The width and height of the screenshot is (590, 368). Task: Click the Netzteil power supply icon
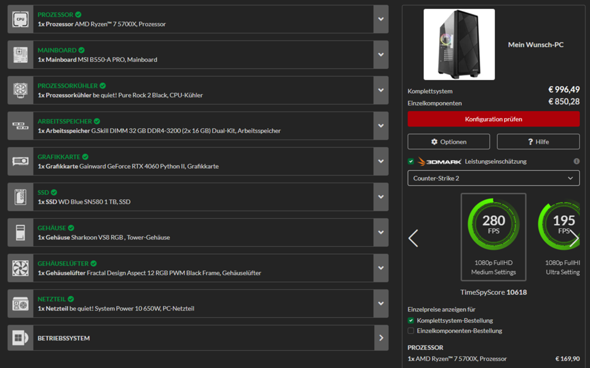[20, 304]
